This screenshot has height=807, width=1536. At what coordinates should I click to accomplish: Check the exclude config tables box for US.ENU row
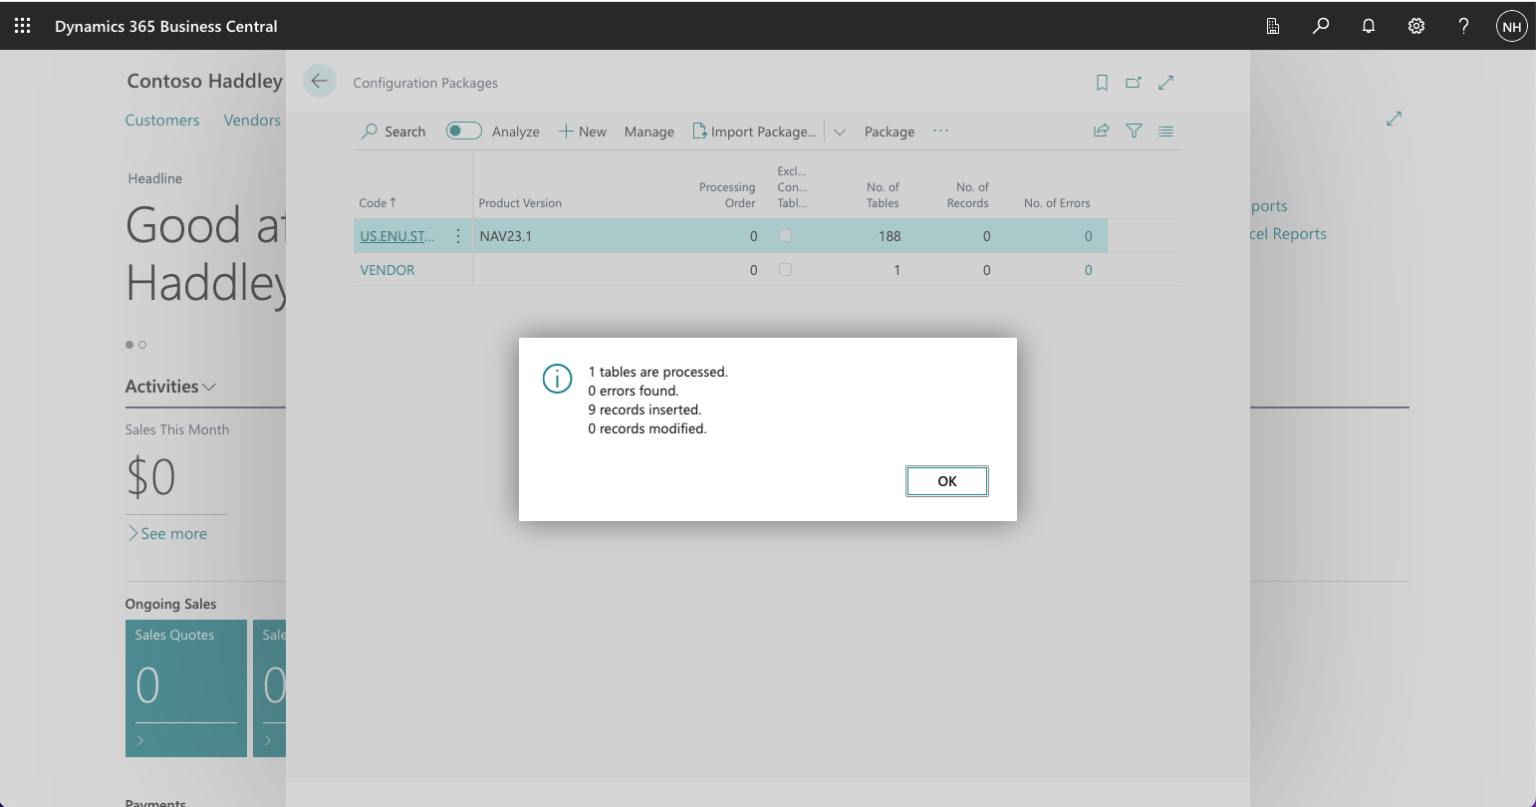tap(785, 236)
